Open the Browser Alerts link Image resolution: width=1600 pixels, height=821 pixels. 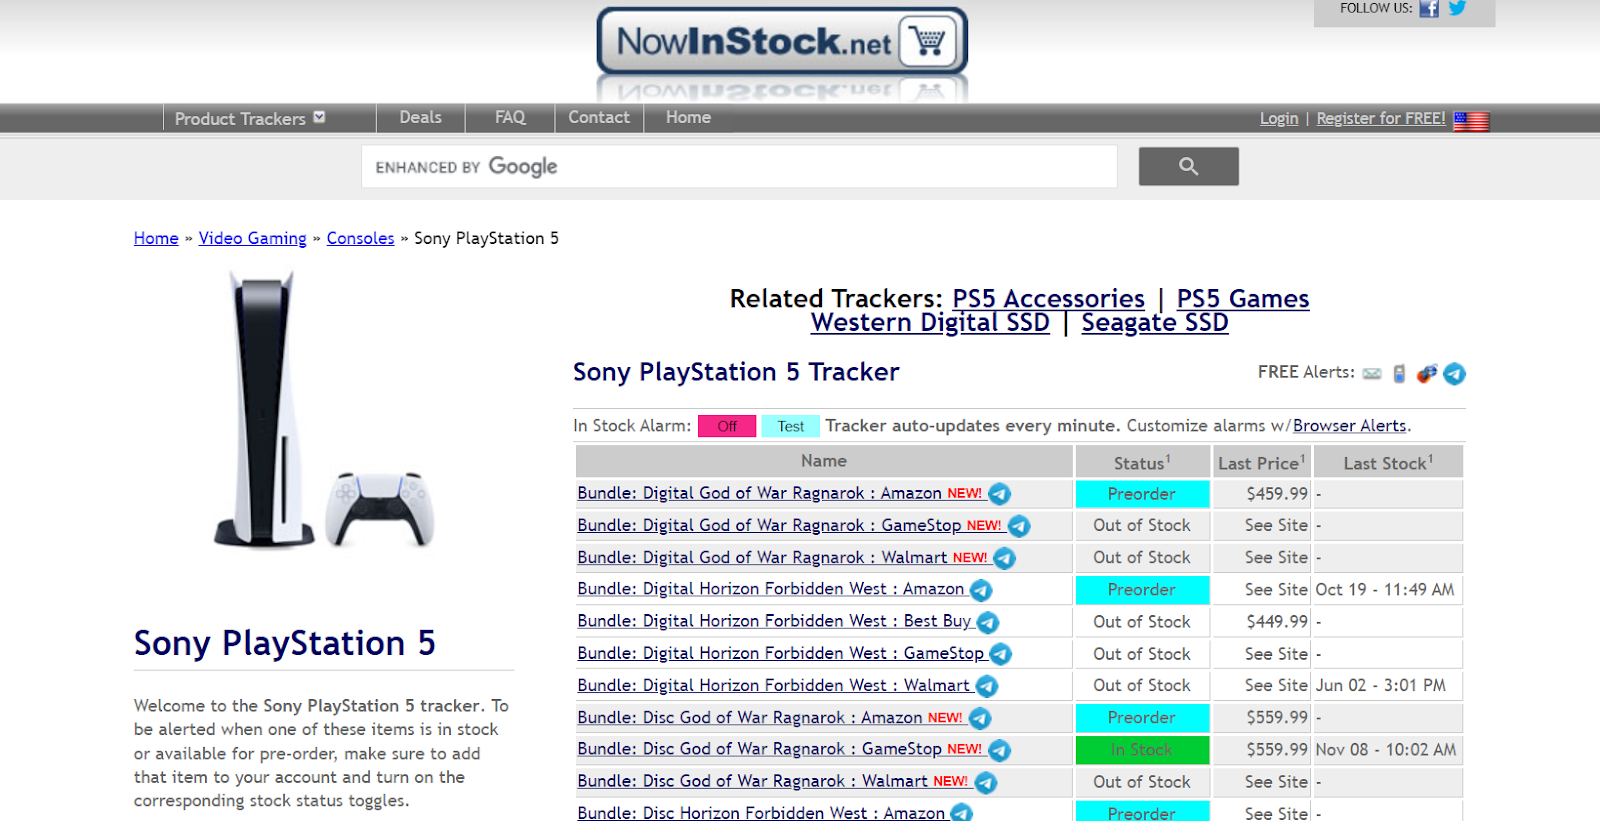coord(1349,426)
